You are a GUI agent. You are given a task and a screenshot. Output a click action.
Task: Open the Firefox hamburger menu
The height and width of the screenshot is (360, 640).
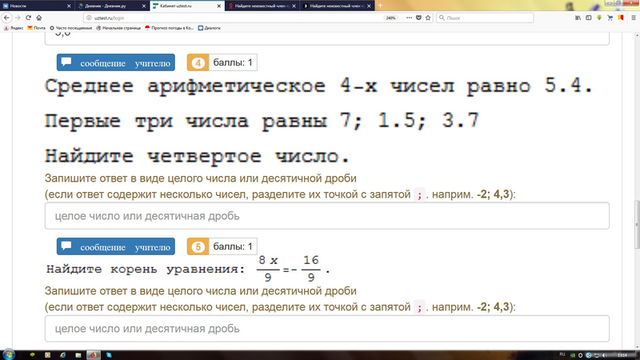point(633,18)
